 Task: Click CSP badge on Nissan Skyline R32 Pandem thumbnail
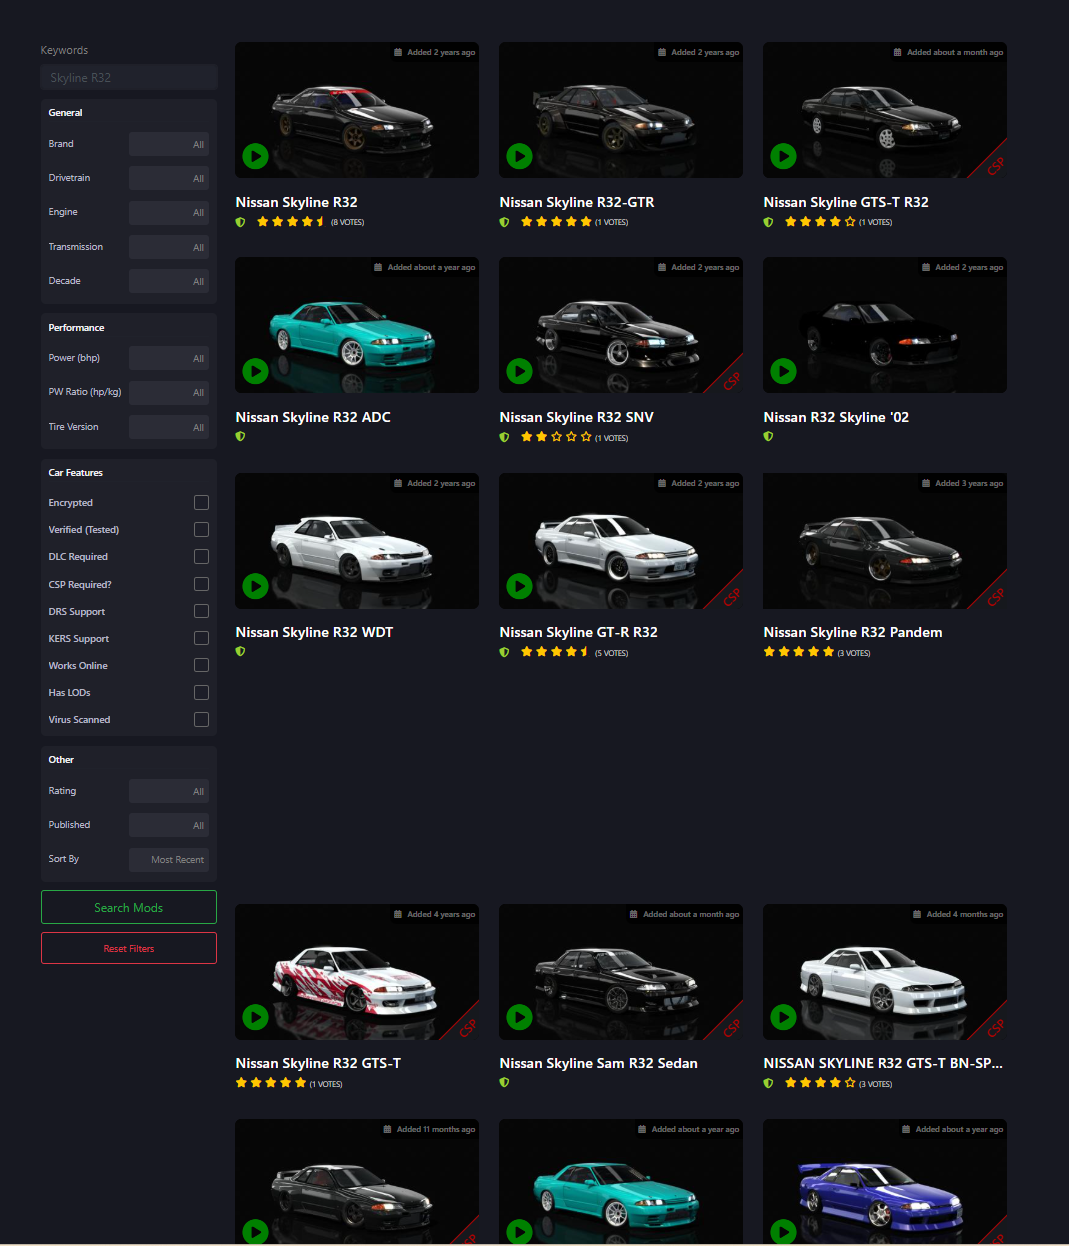(x=995, y=597)
